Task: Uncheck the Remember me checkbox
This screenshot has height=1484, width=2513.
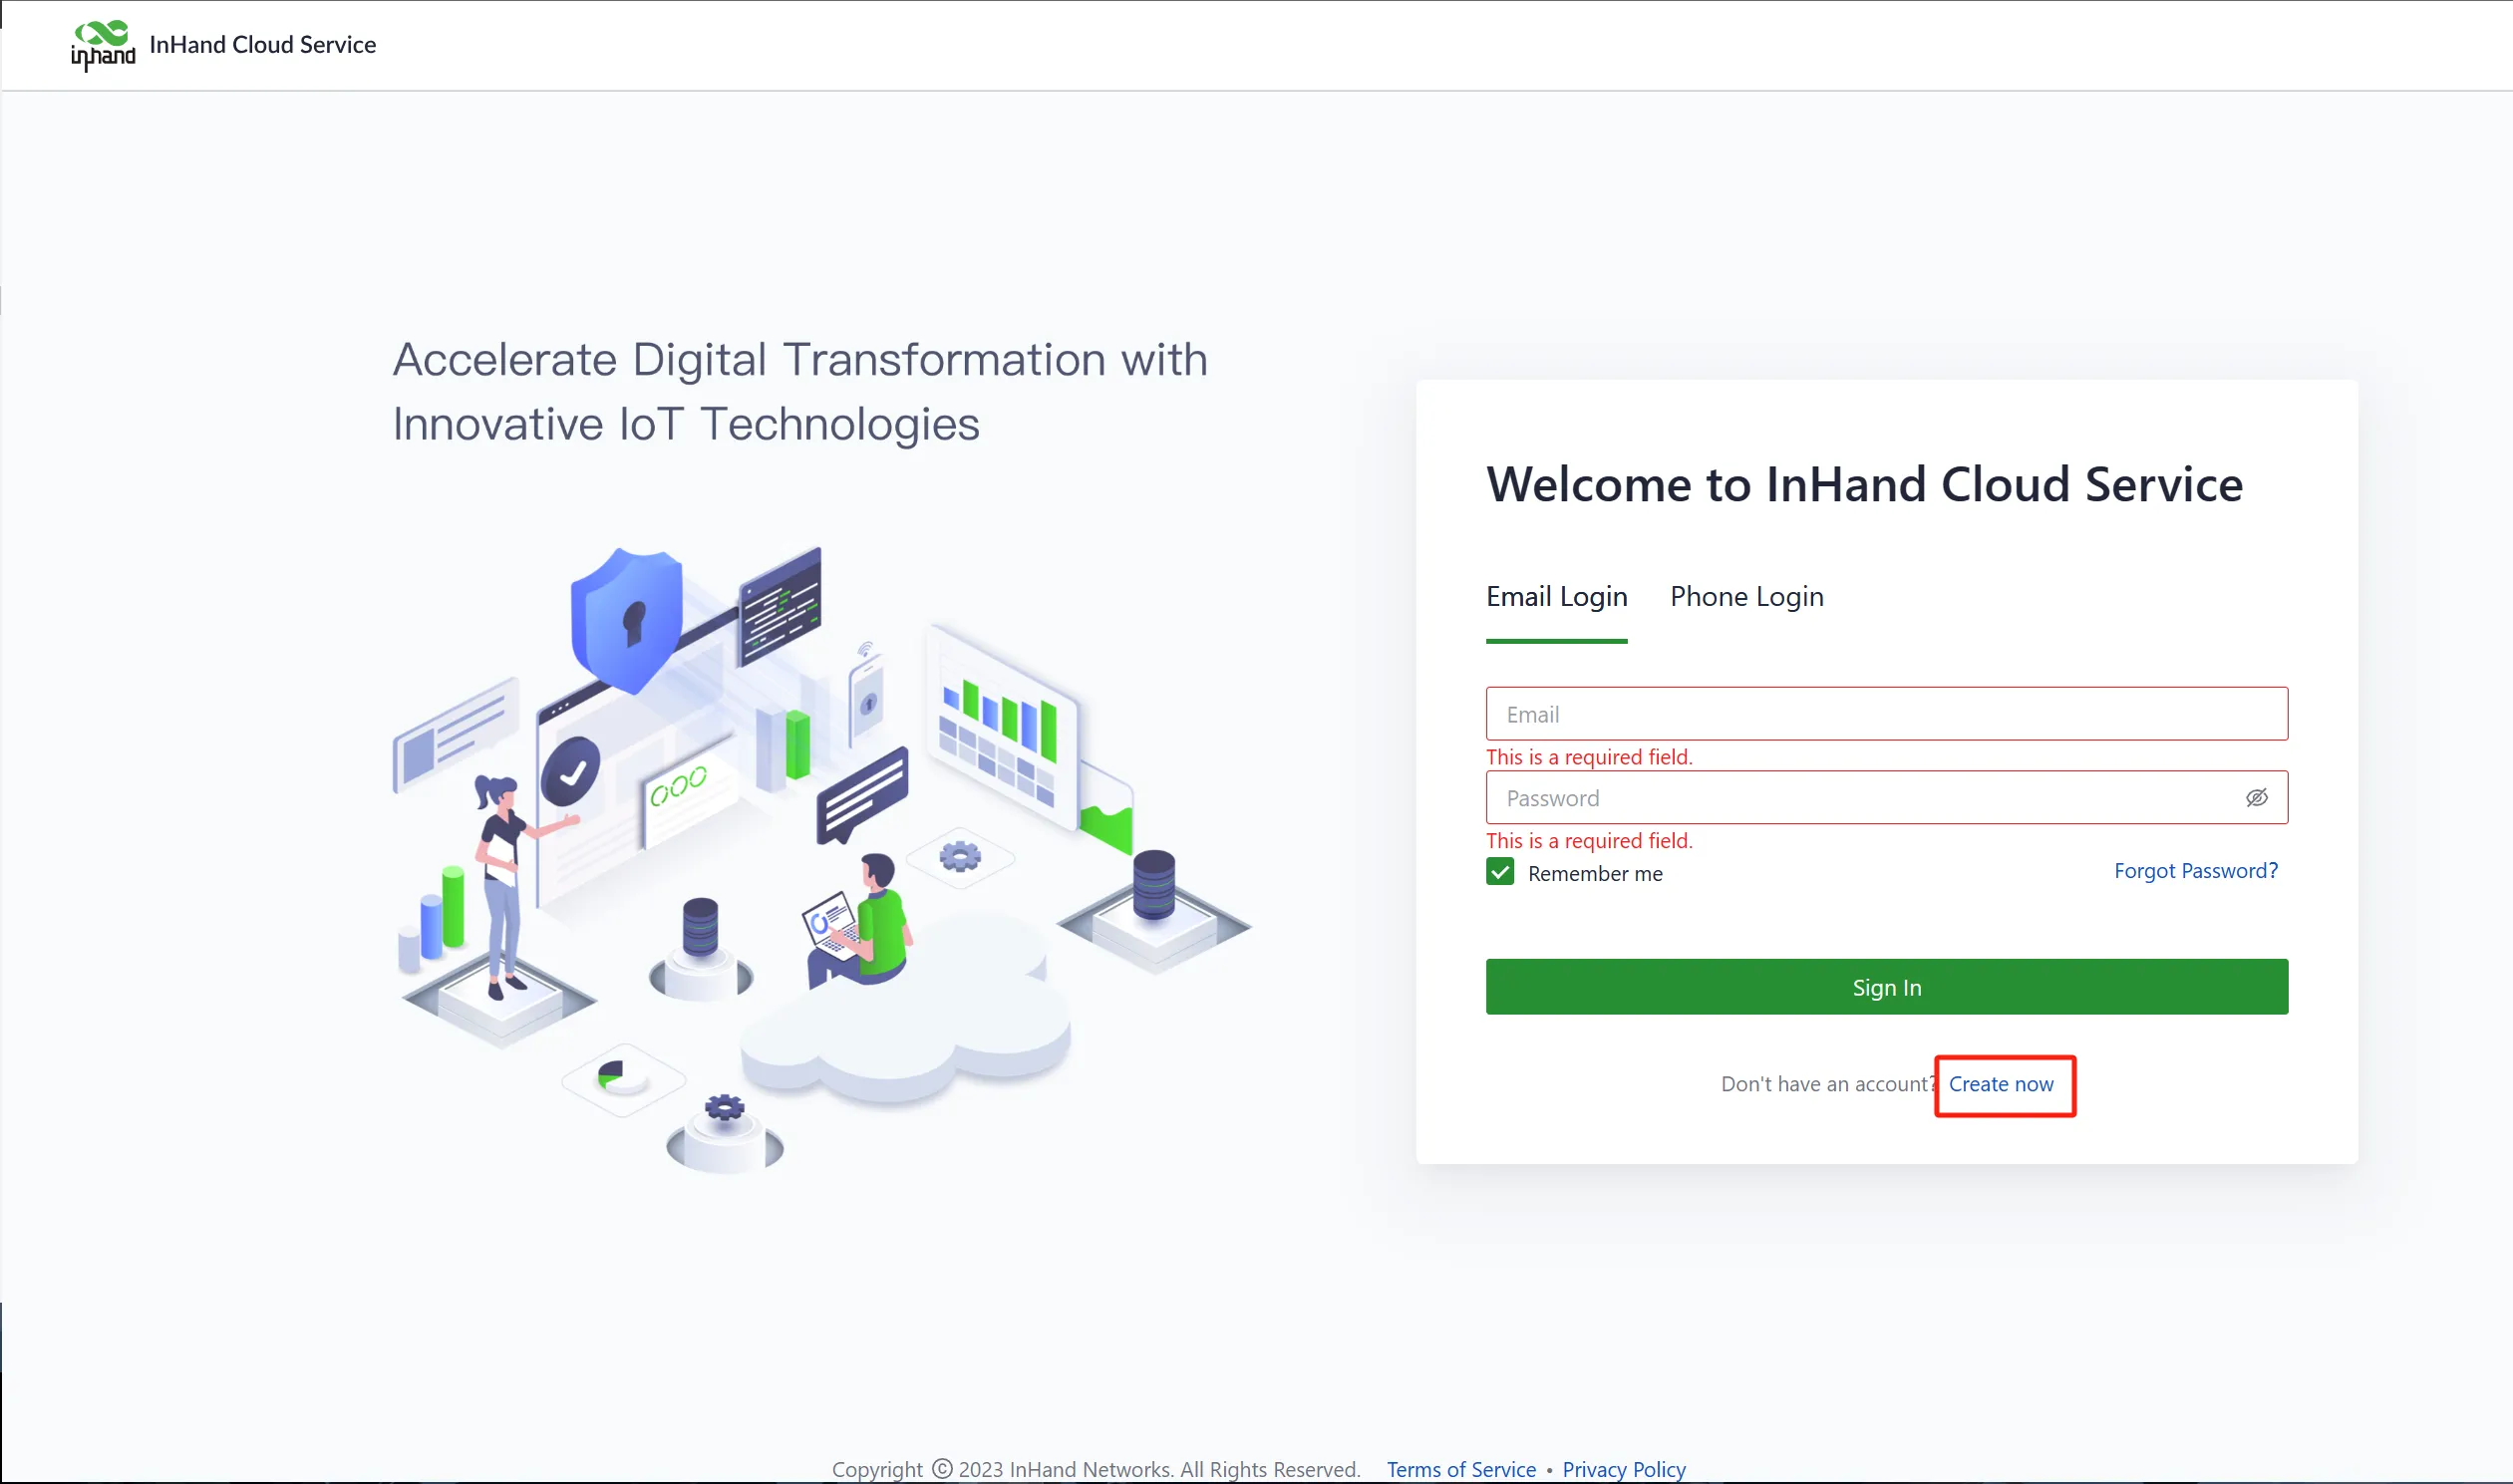Action: click(1499, 872)
